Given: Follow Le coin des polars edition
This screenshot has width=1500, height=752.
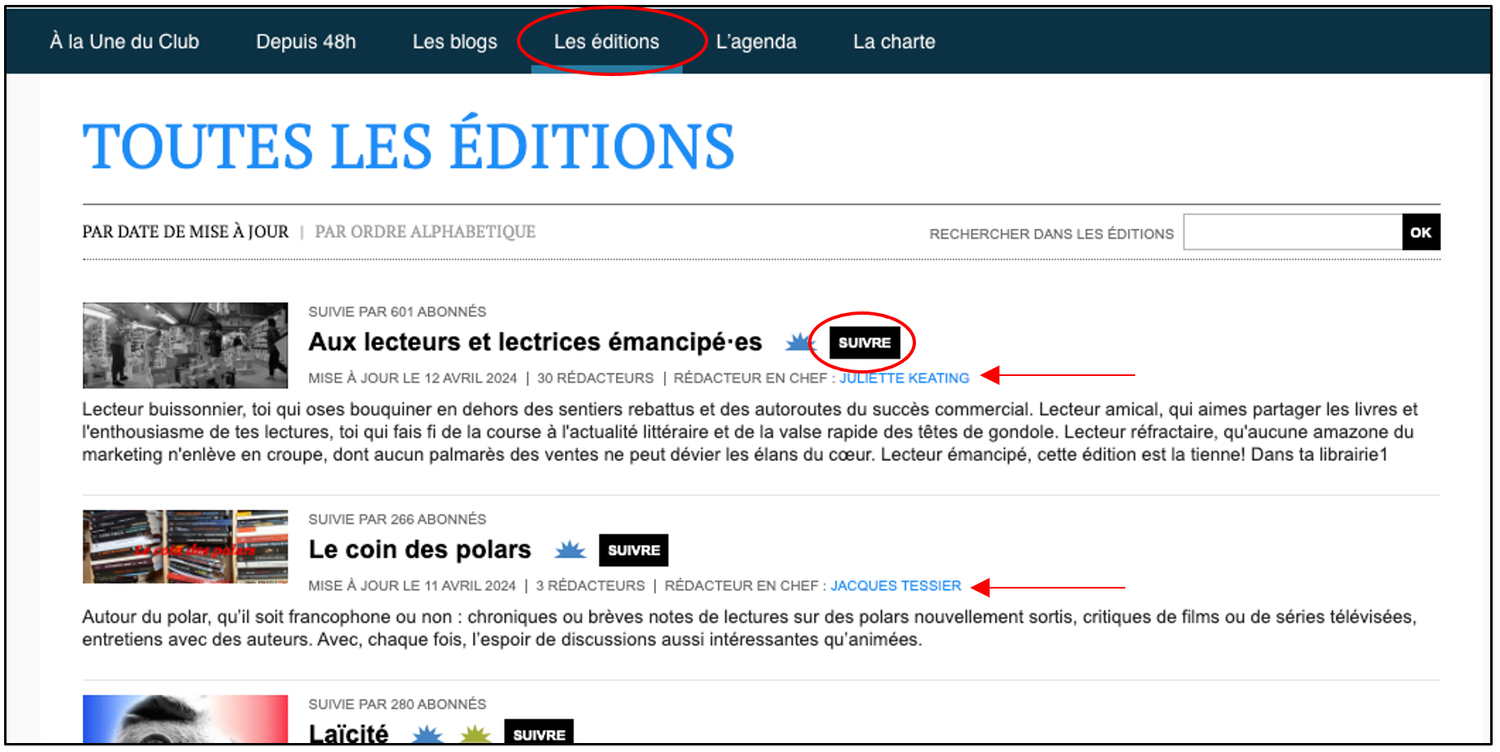Looking at the screenshot, I should click(634, 550).
